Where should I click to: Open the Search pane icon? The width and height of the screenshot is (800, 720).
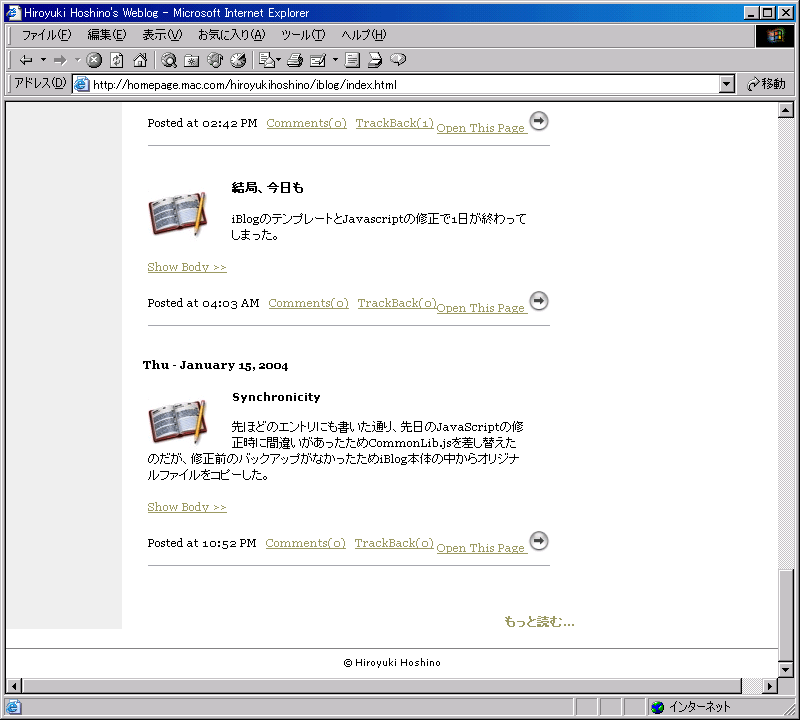(x=169, y=60)
